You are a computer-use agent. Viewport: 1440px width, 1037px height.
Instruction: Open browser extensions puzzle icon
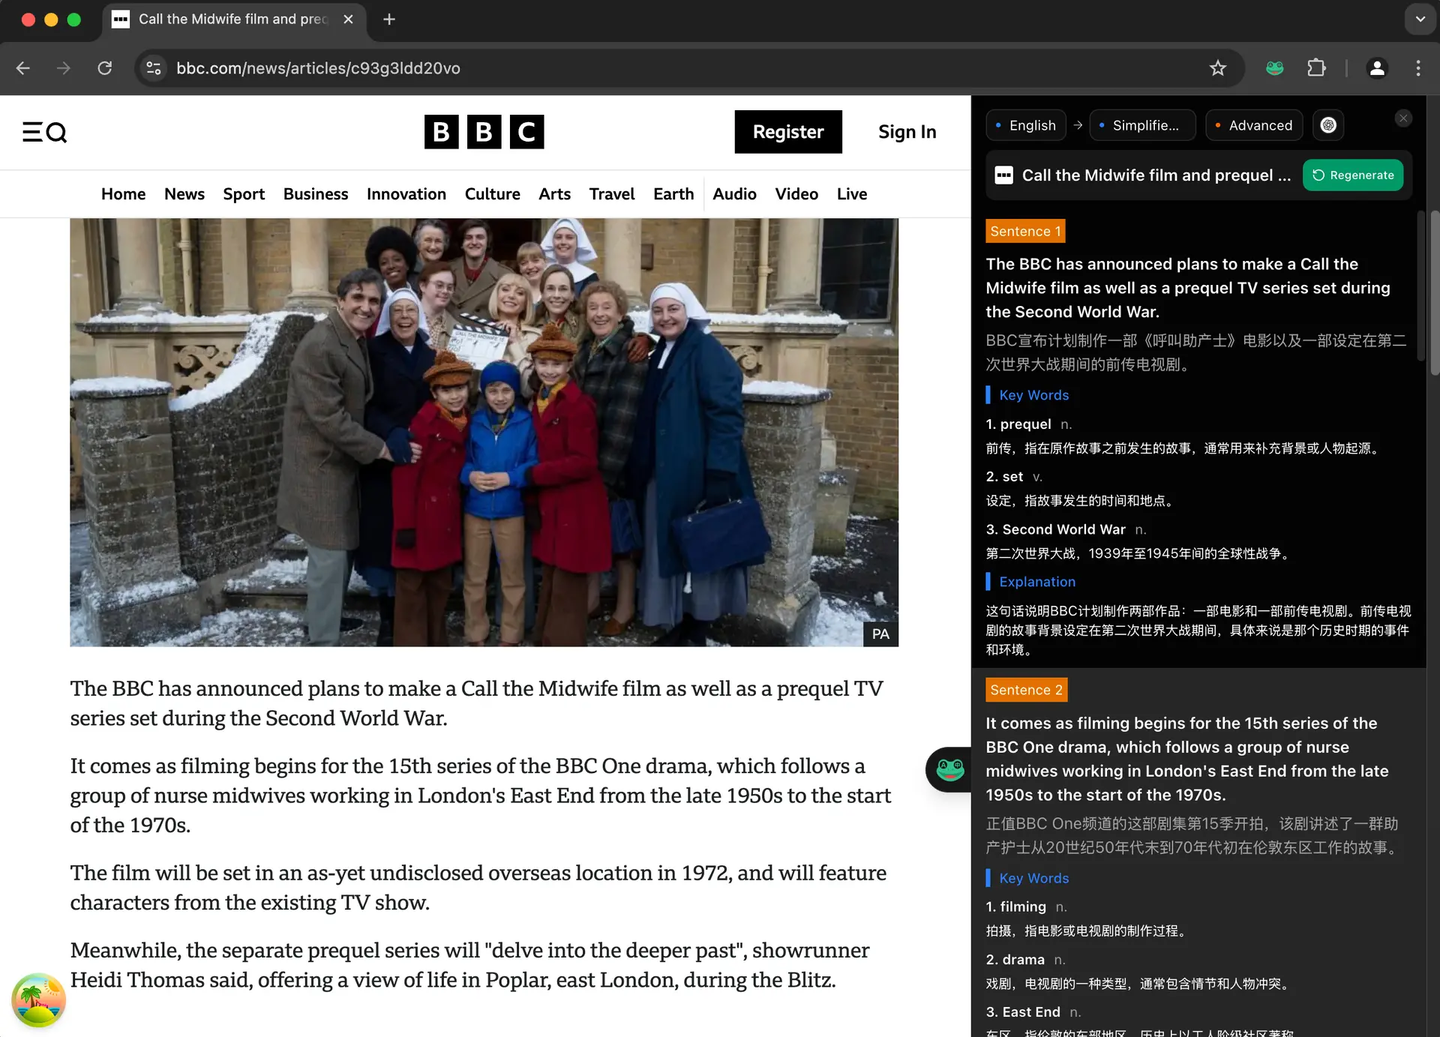point(1316,68)
